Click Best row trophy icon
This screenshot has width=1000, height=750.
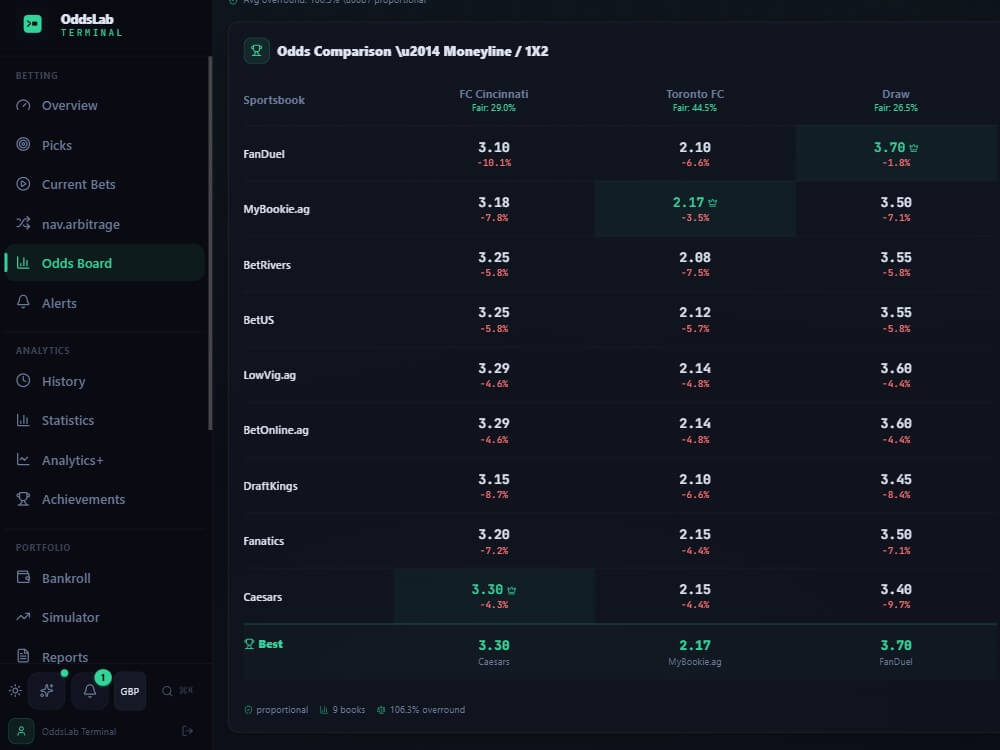coord(249,644)
